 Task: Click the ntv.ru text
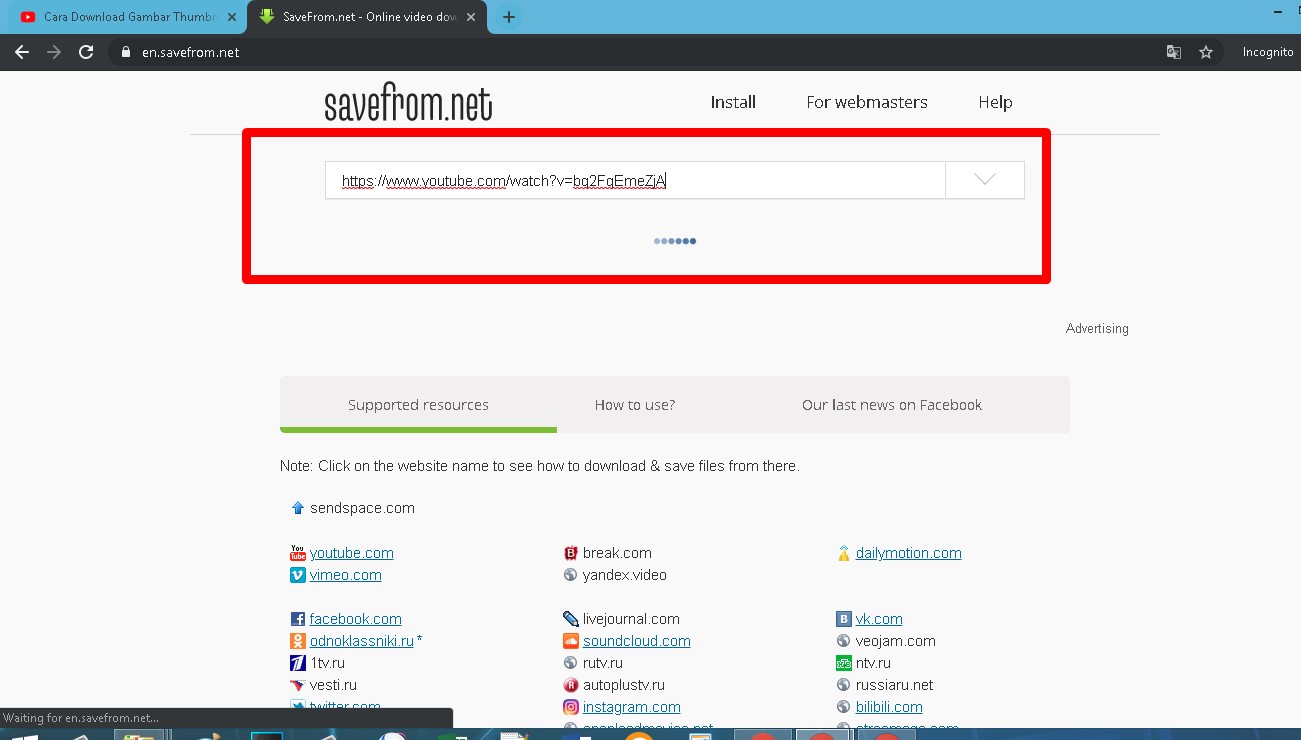point(873,663)
